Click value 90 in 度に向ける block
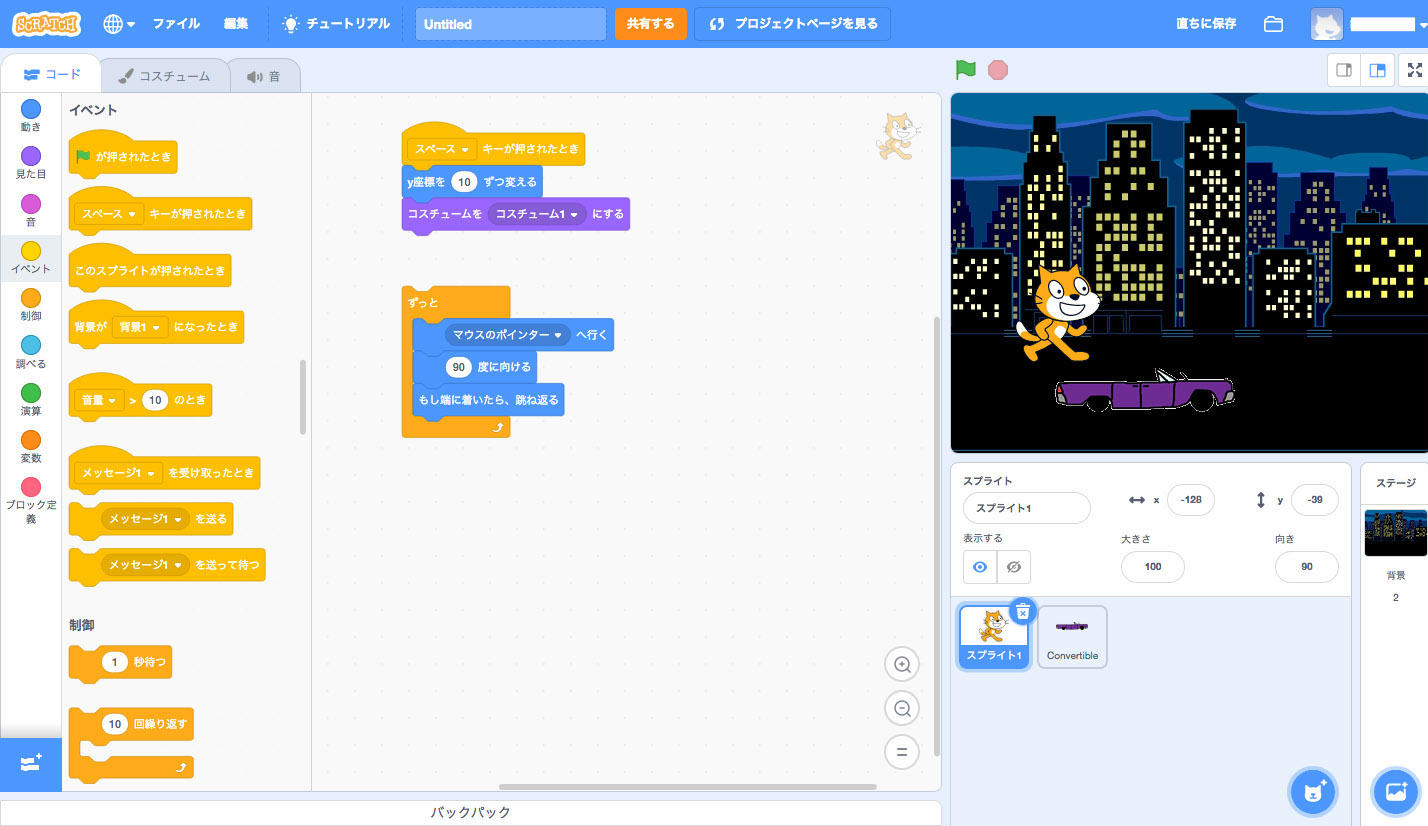1428x826 pixels. tap(459, 367)
